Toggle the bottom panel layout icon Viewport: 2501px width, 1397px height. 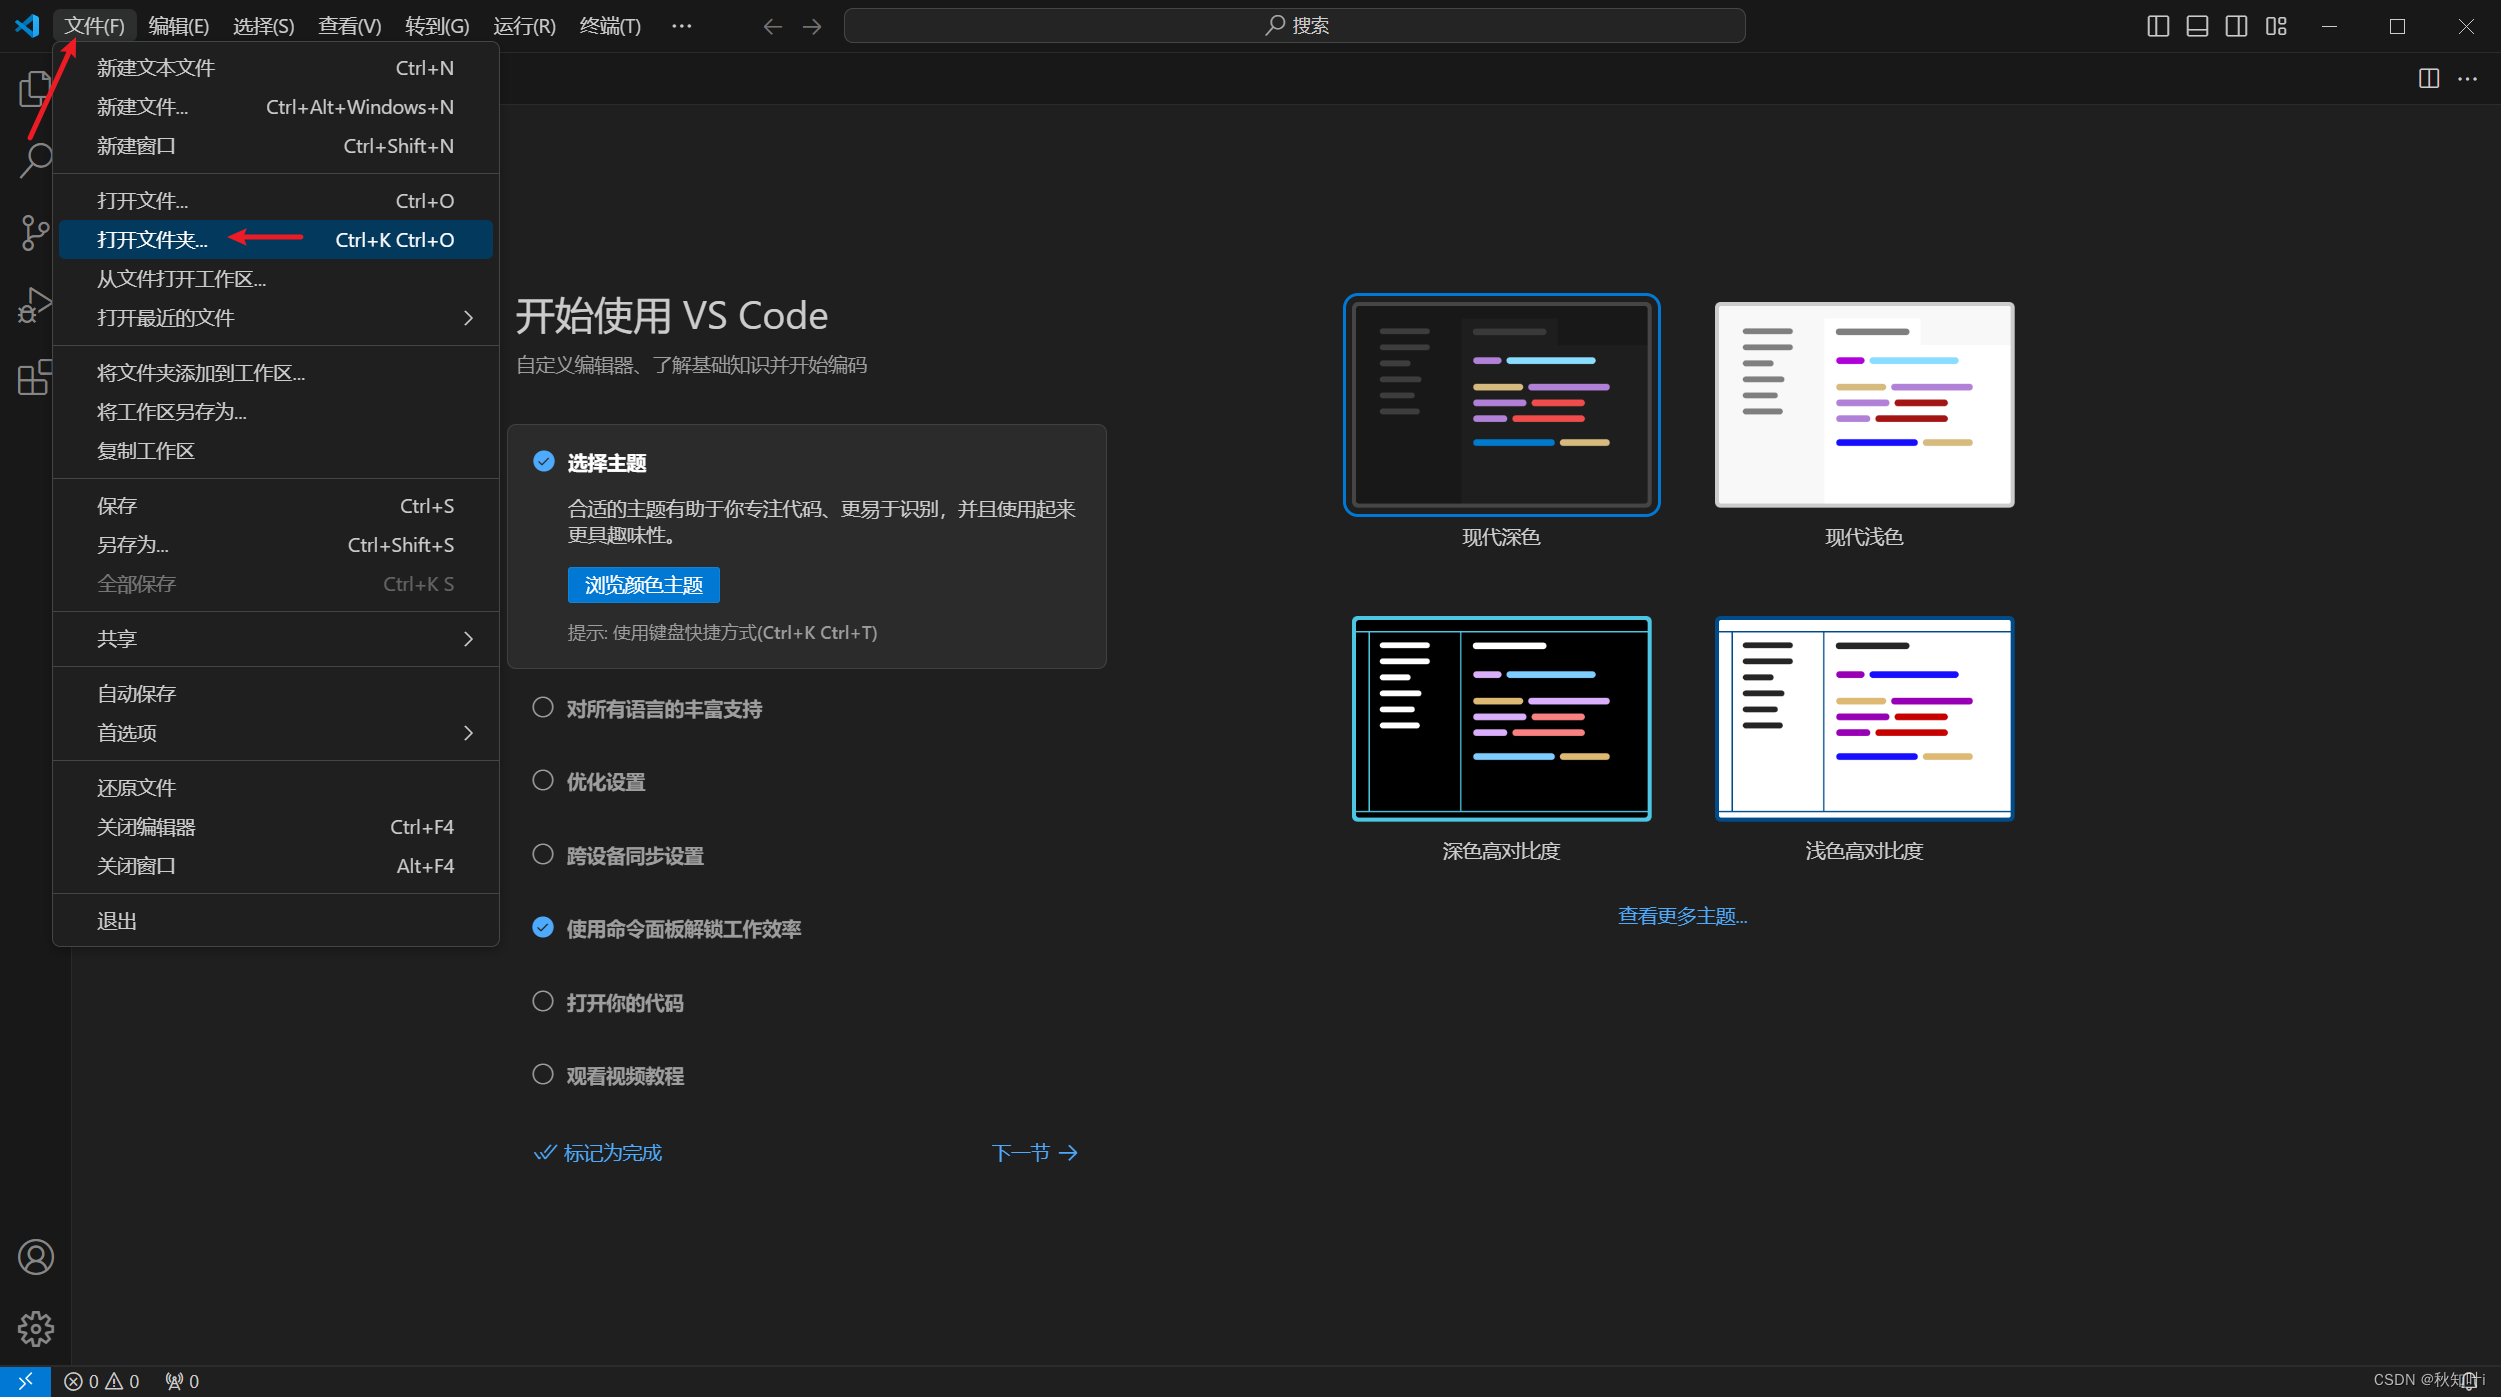click(x=2197, y=26)
